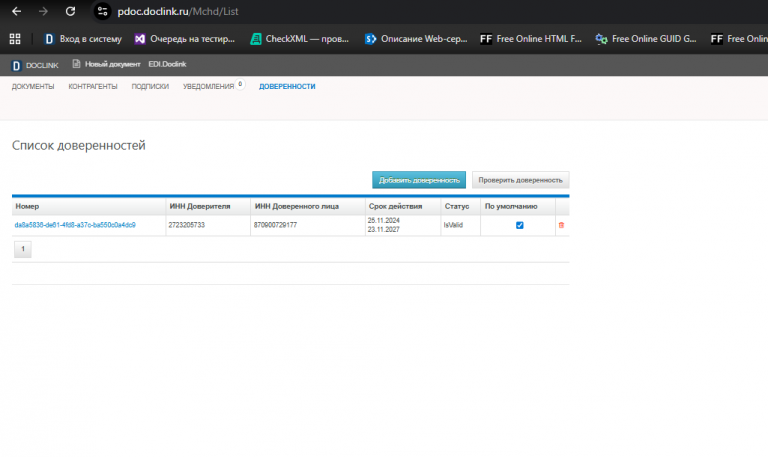Click the date 25.11.2024
The image size is (768, 457).
click(384, 220)
